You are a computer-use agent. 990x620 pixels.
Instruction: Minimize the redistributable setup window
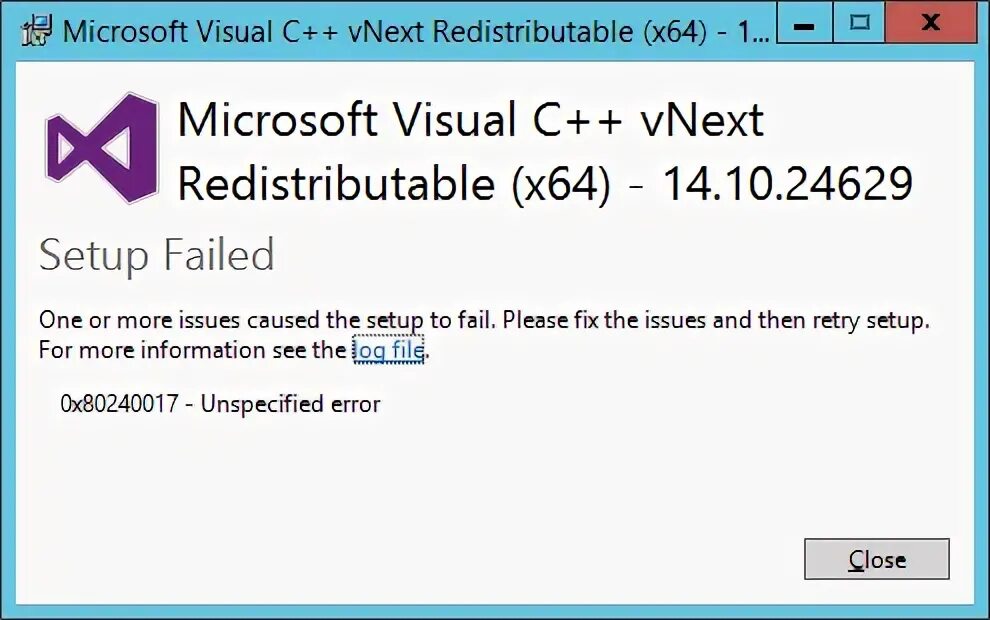point(804,22)
